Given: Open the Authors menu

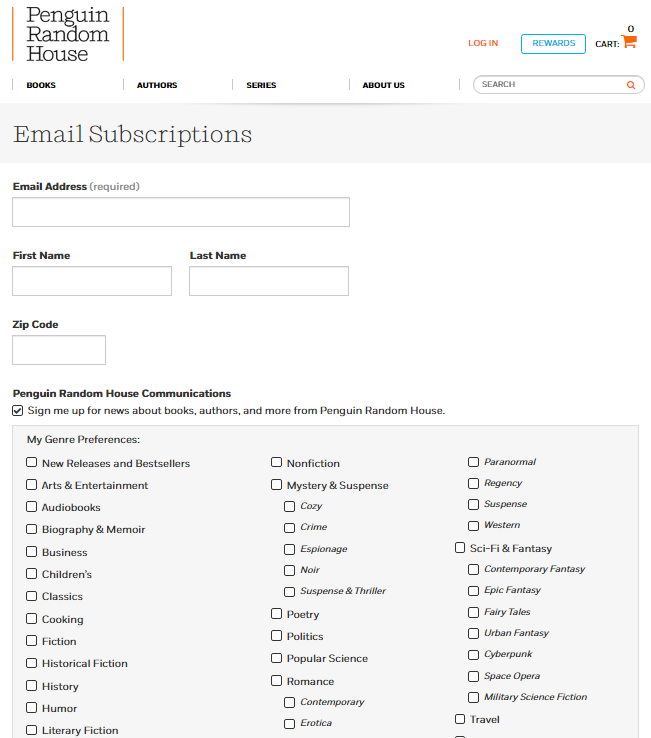Looking at the screenshot, I should pos(157,85).
